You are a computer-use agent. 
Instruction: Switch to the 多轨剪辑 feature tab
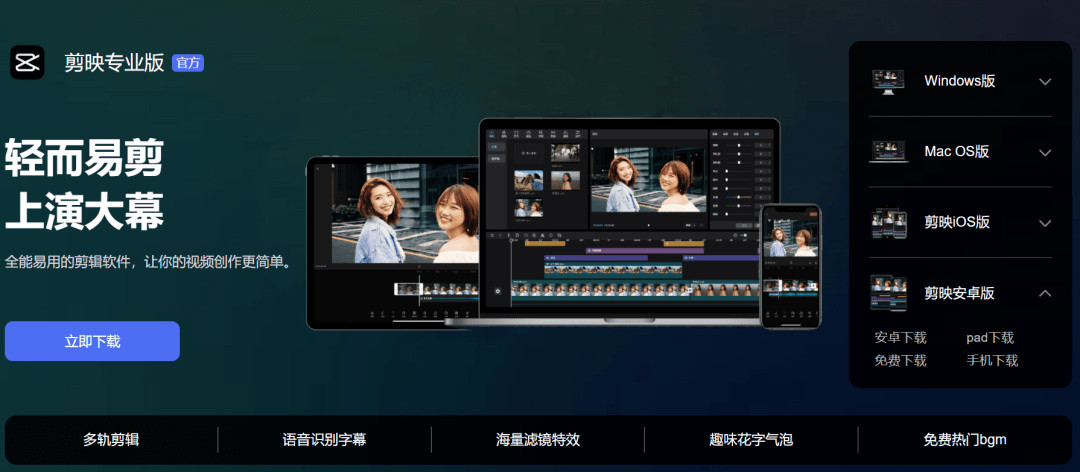[112, 440]
